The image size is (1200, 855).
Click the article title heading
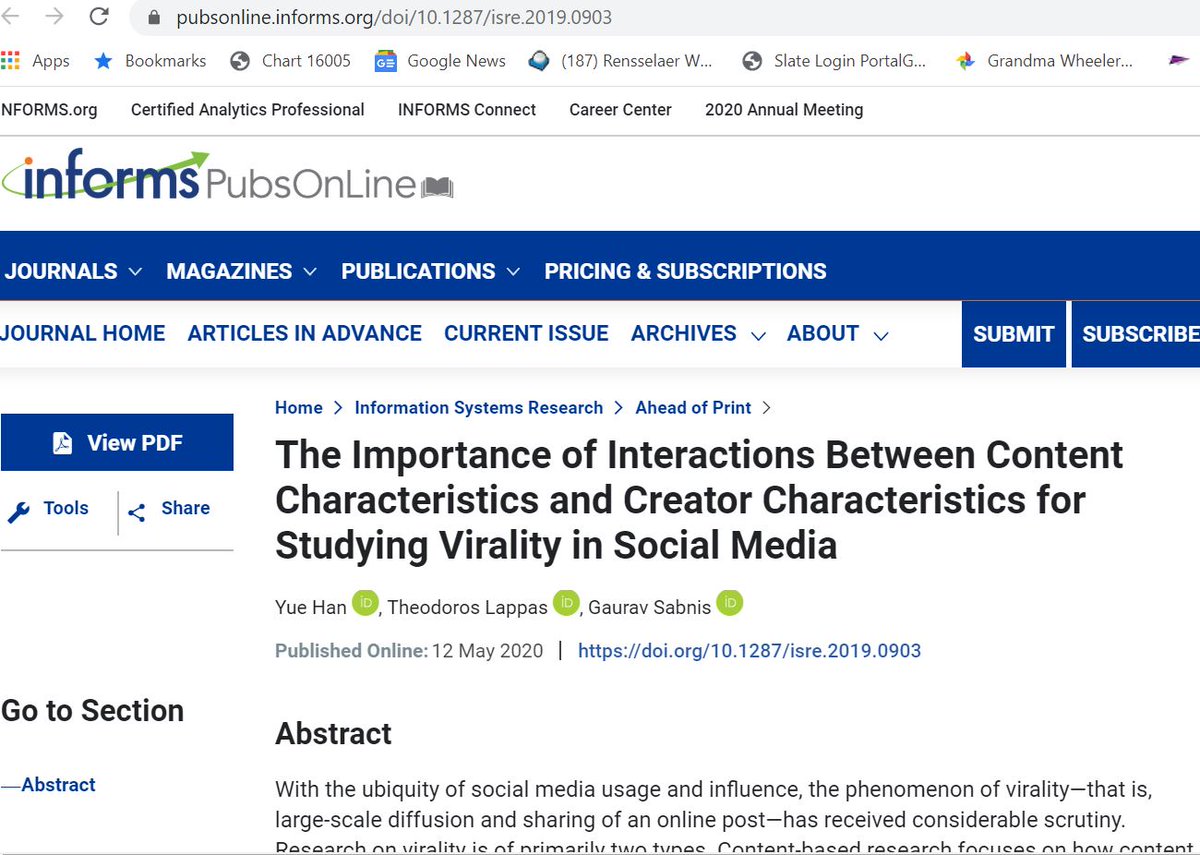click(699, 500)
